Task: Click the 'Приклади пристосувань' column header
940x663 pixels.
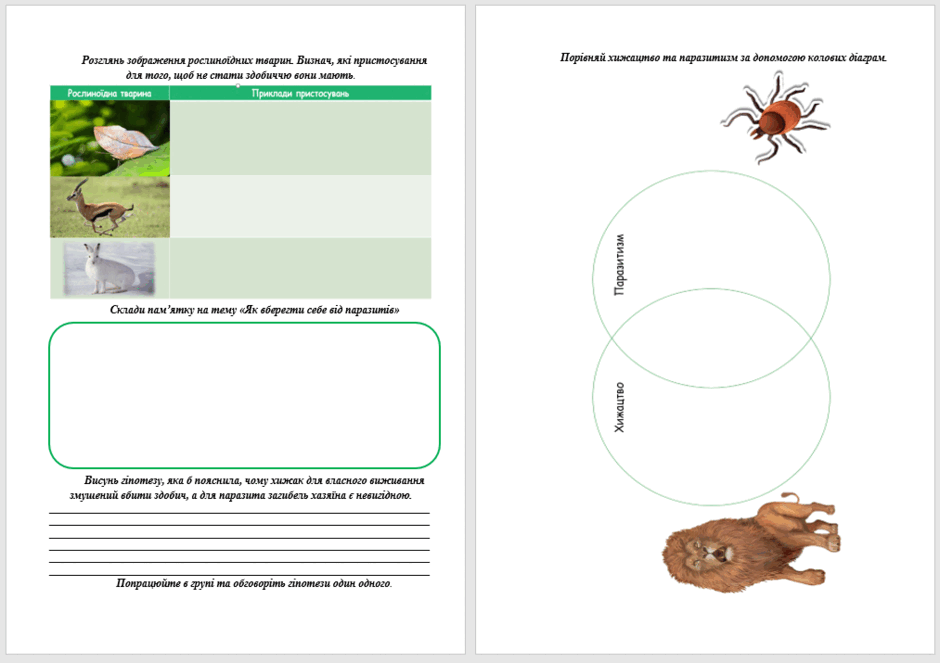Action: click(x=300, y=93)
